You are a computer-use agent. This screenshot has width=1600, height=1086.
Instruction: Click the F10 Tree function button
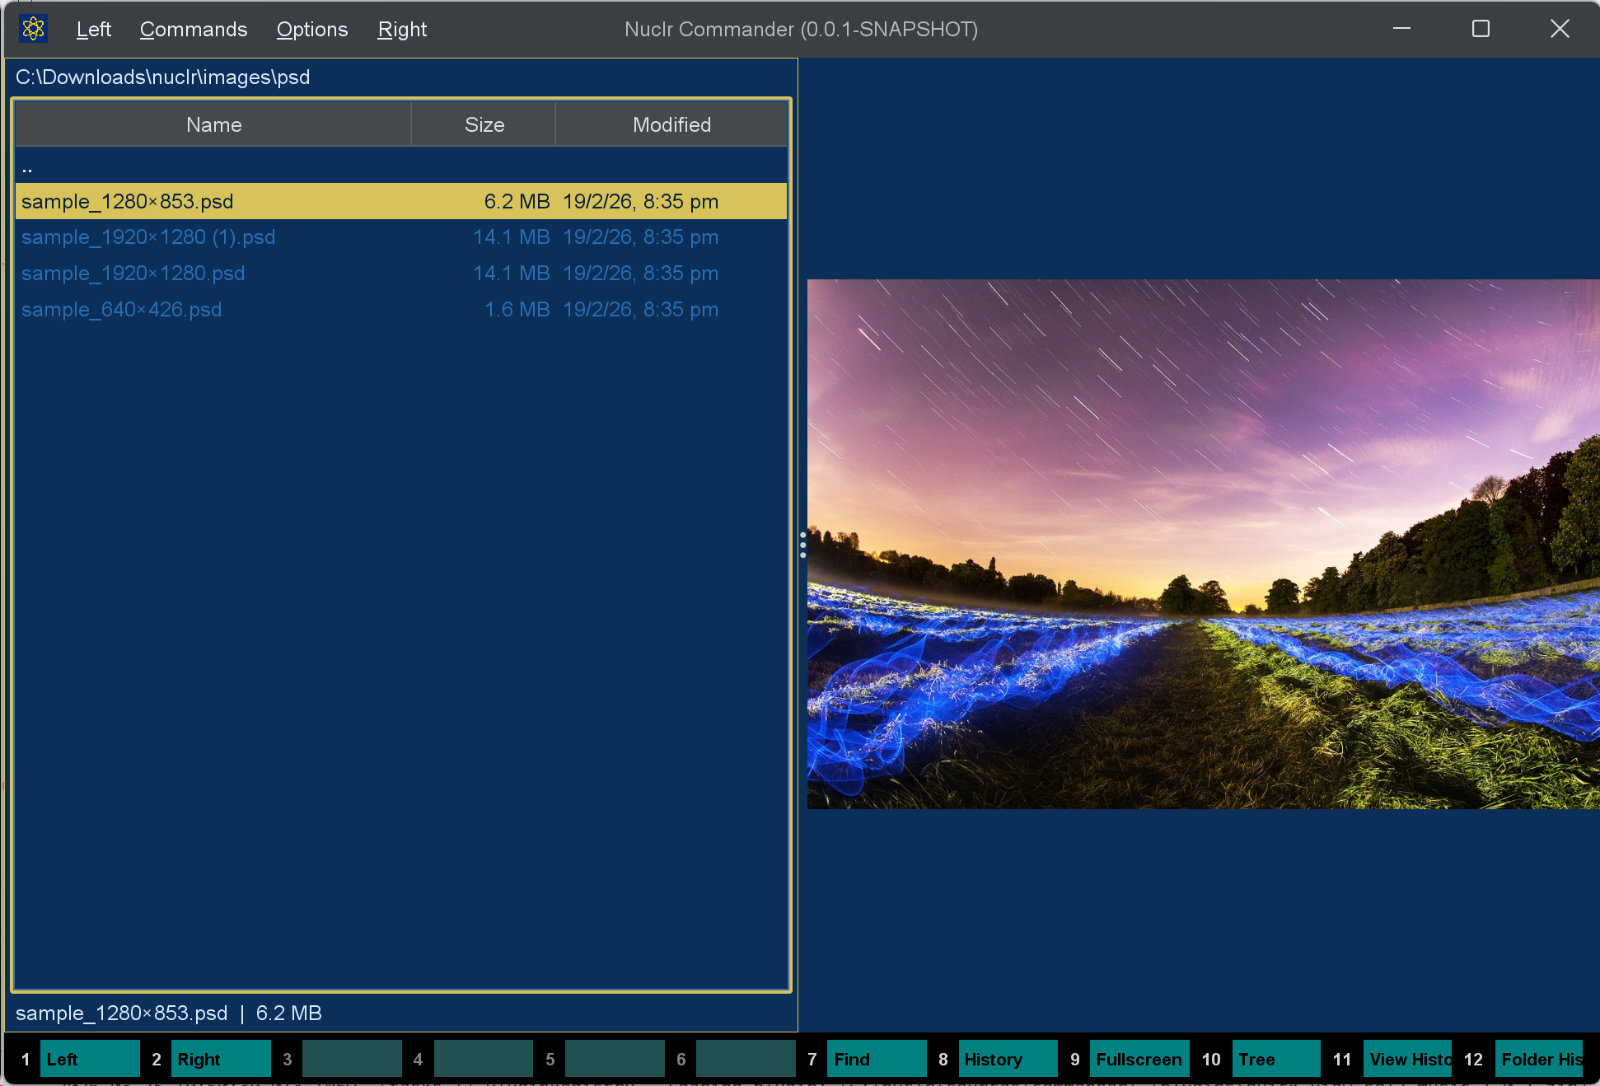click(x=1276, y=1059)
